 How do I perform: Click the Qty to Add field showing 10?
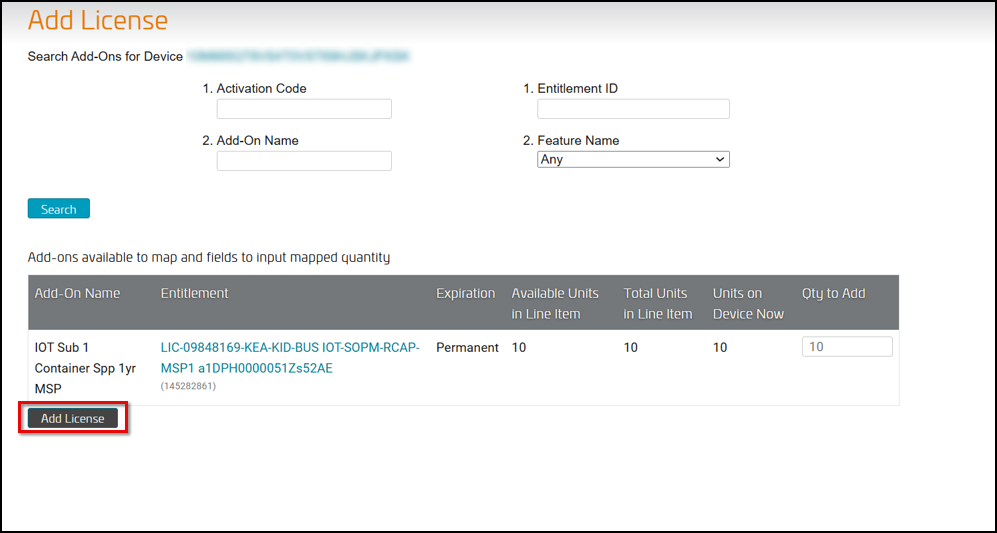coord(847,347)
